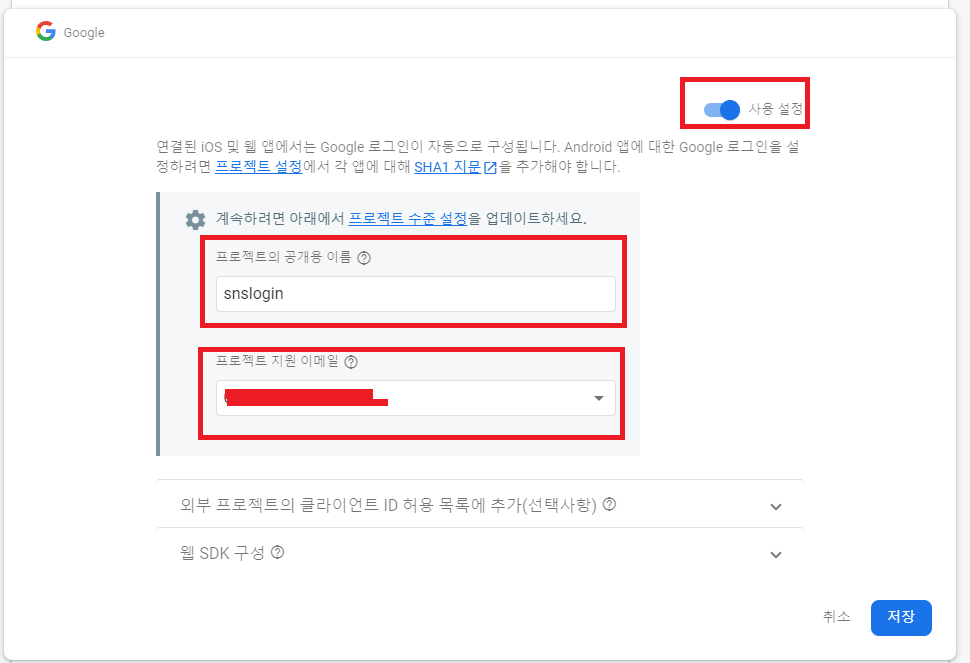Click the Google logo icon
This screenshot has width=970, height=663.
pos(46,31)
